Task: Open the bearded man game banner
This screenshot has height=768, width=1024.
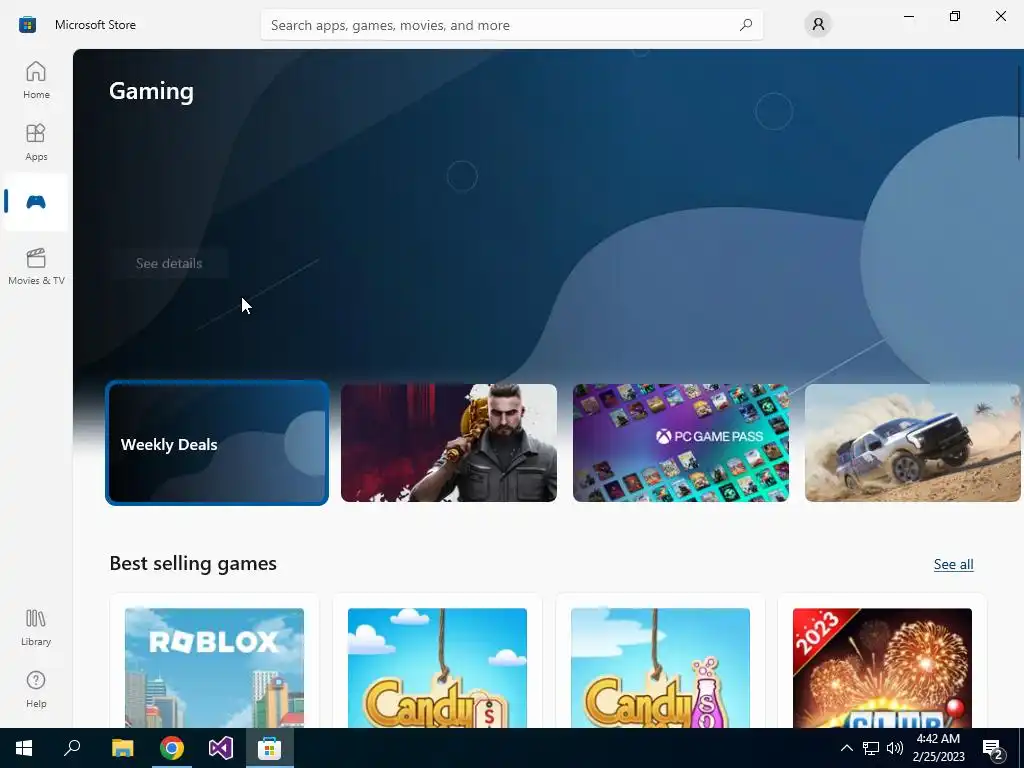Action: pyautogui.click(x=449, y=443)
